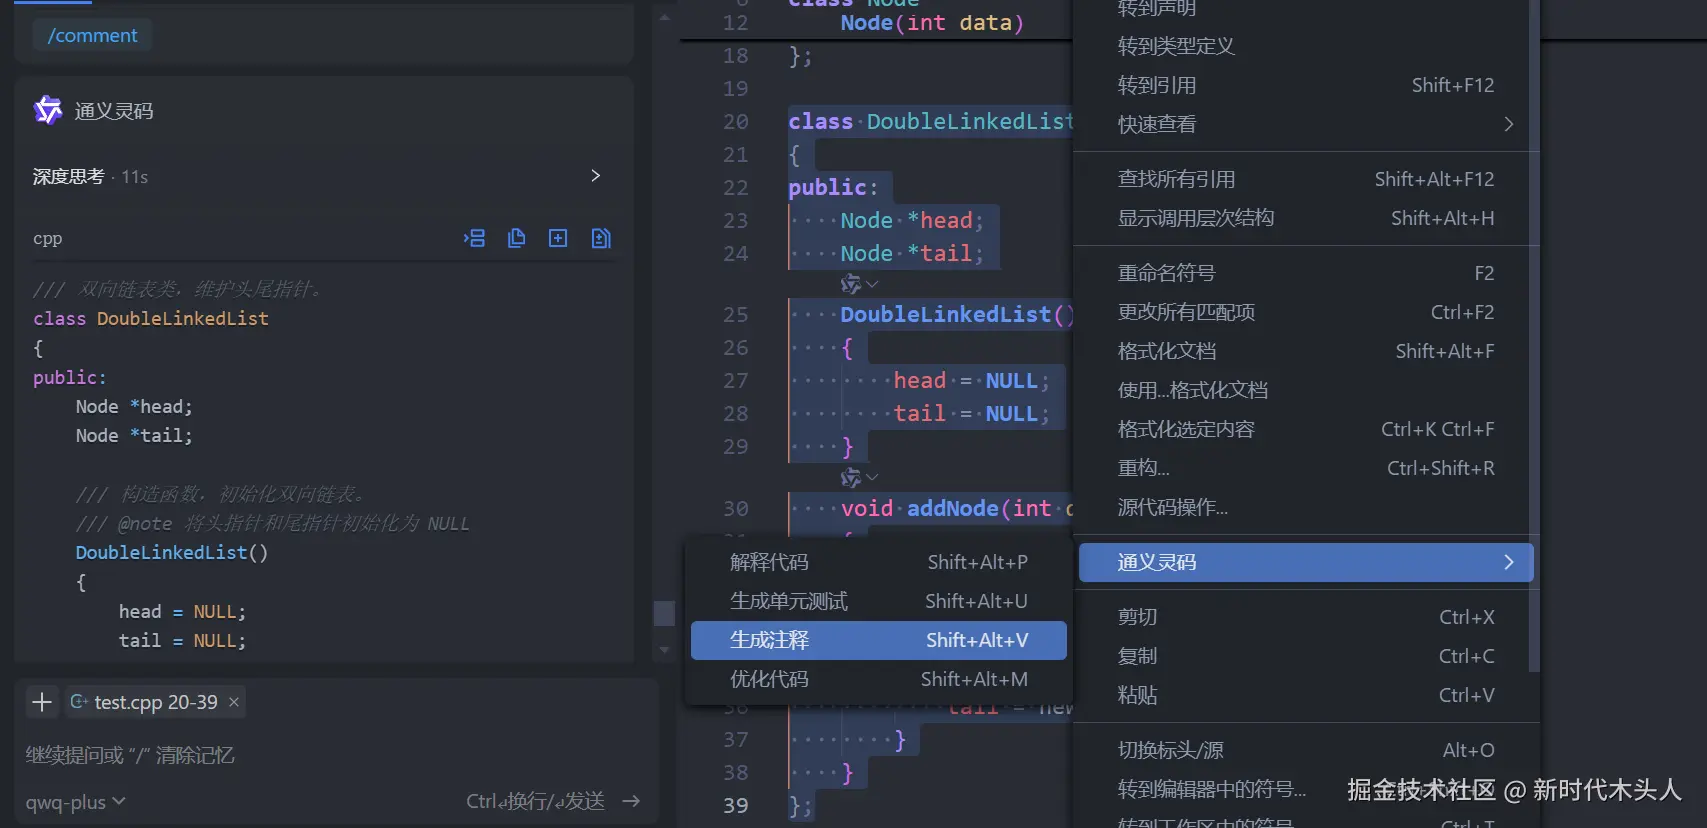Click the insert code icon in cpp block
The image size is (1707, 828).
[x=475, y=238]
